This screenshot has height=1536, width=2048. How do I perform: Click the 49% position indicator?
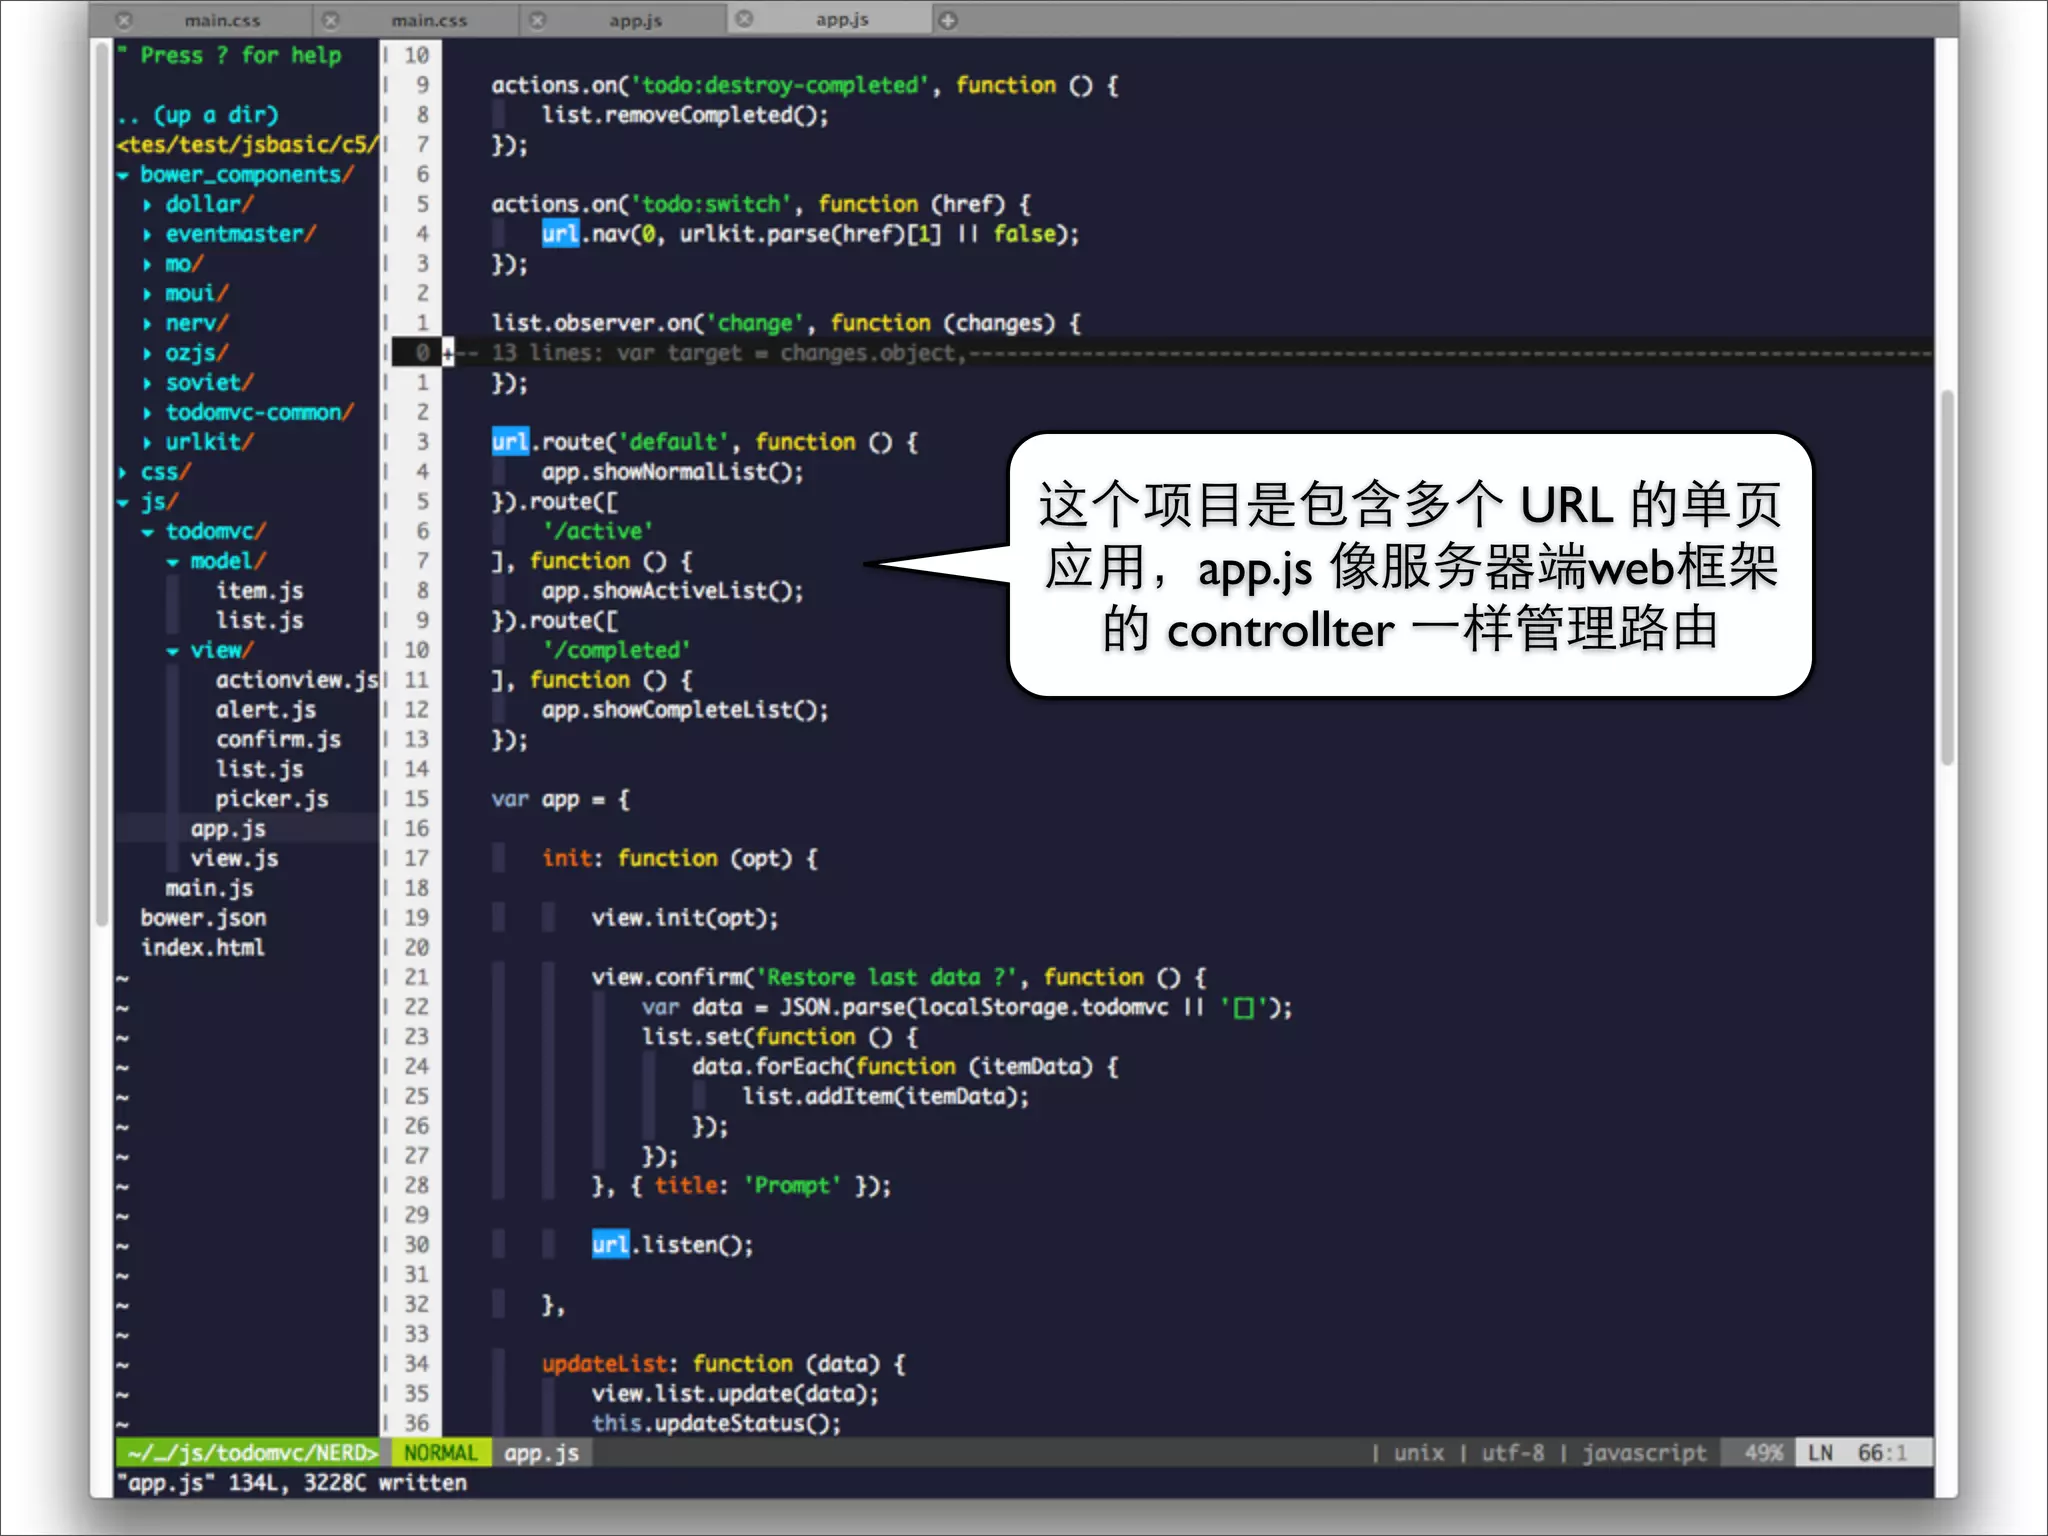tap(1763, 1453)
